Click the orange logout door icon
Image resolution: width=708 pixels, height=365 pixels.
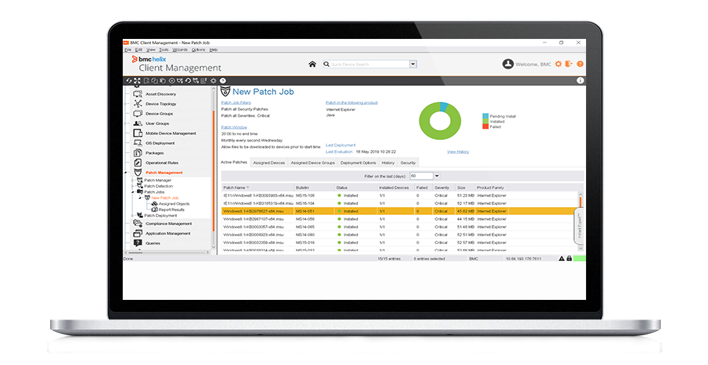(568, 64)
